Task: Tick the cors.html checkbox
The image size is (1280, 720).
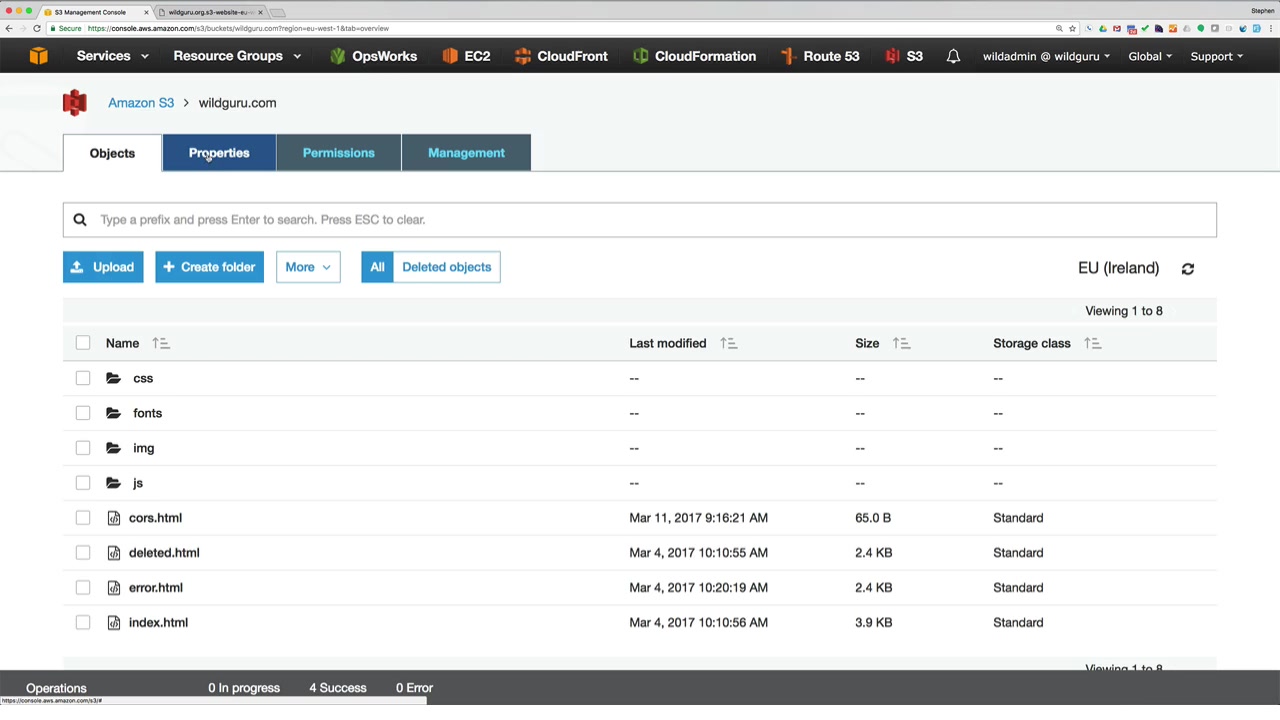Action: pos(83,518)
